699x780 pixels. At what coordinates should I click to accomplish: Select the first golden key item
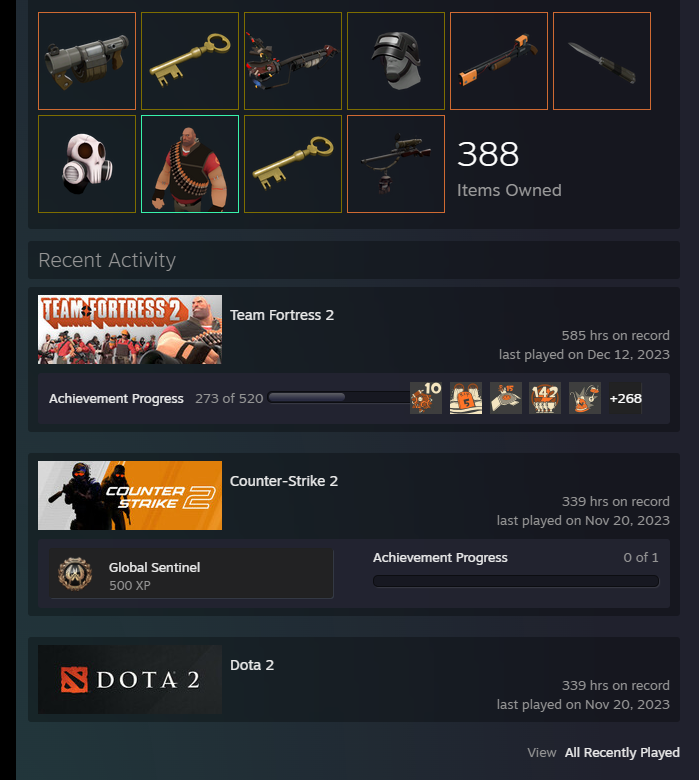click(x=190, y=61)
